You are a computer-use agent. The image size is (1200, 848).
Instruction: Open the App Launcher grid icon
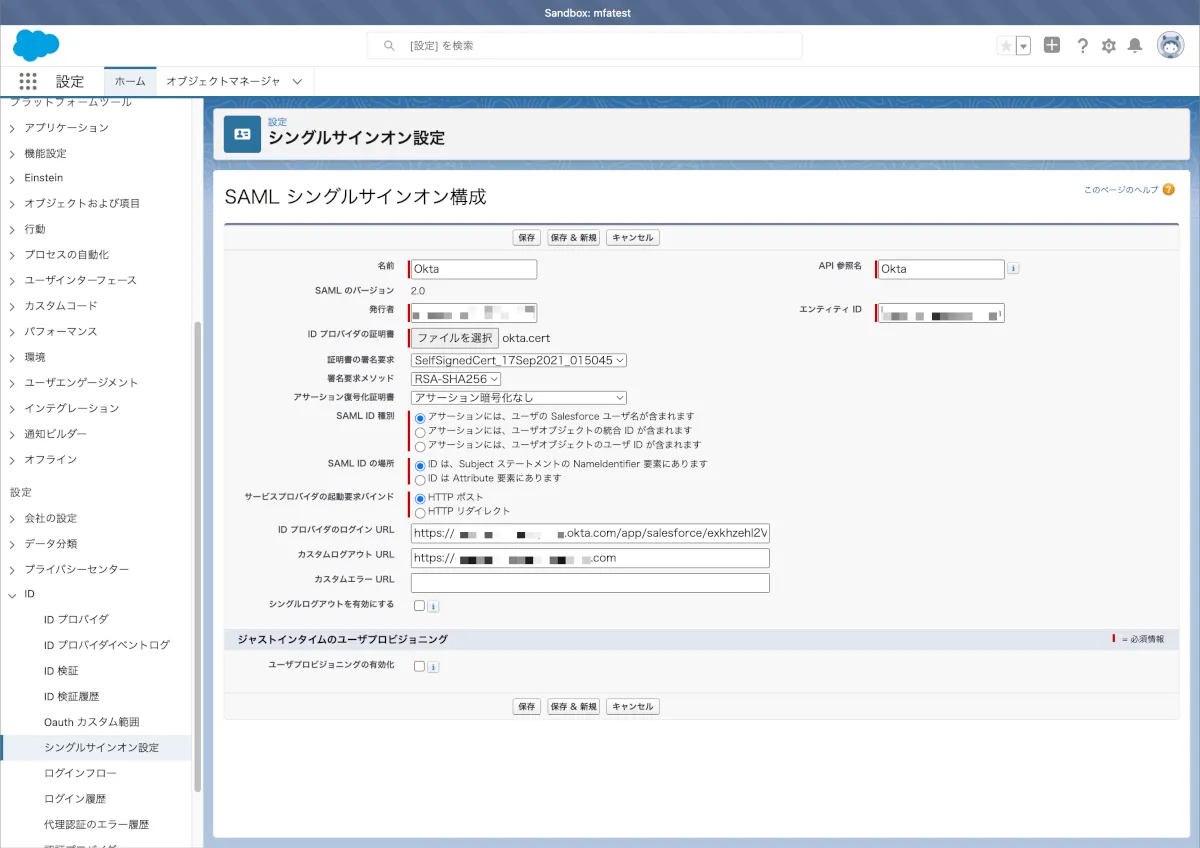(x=28, y=81)
